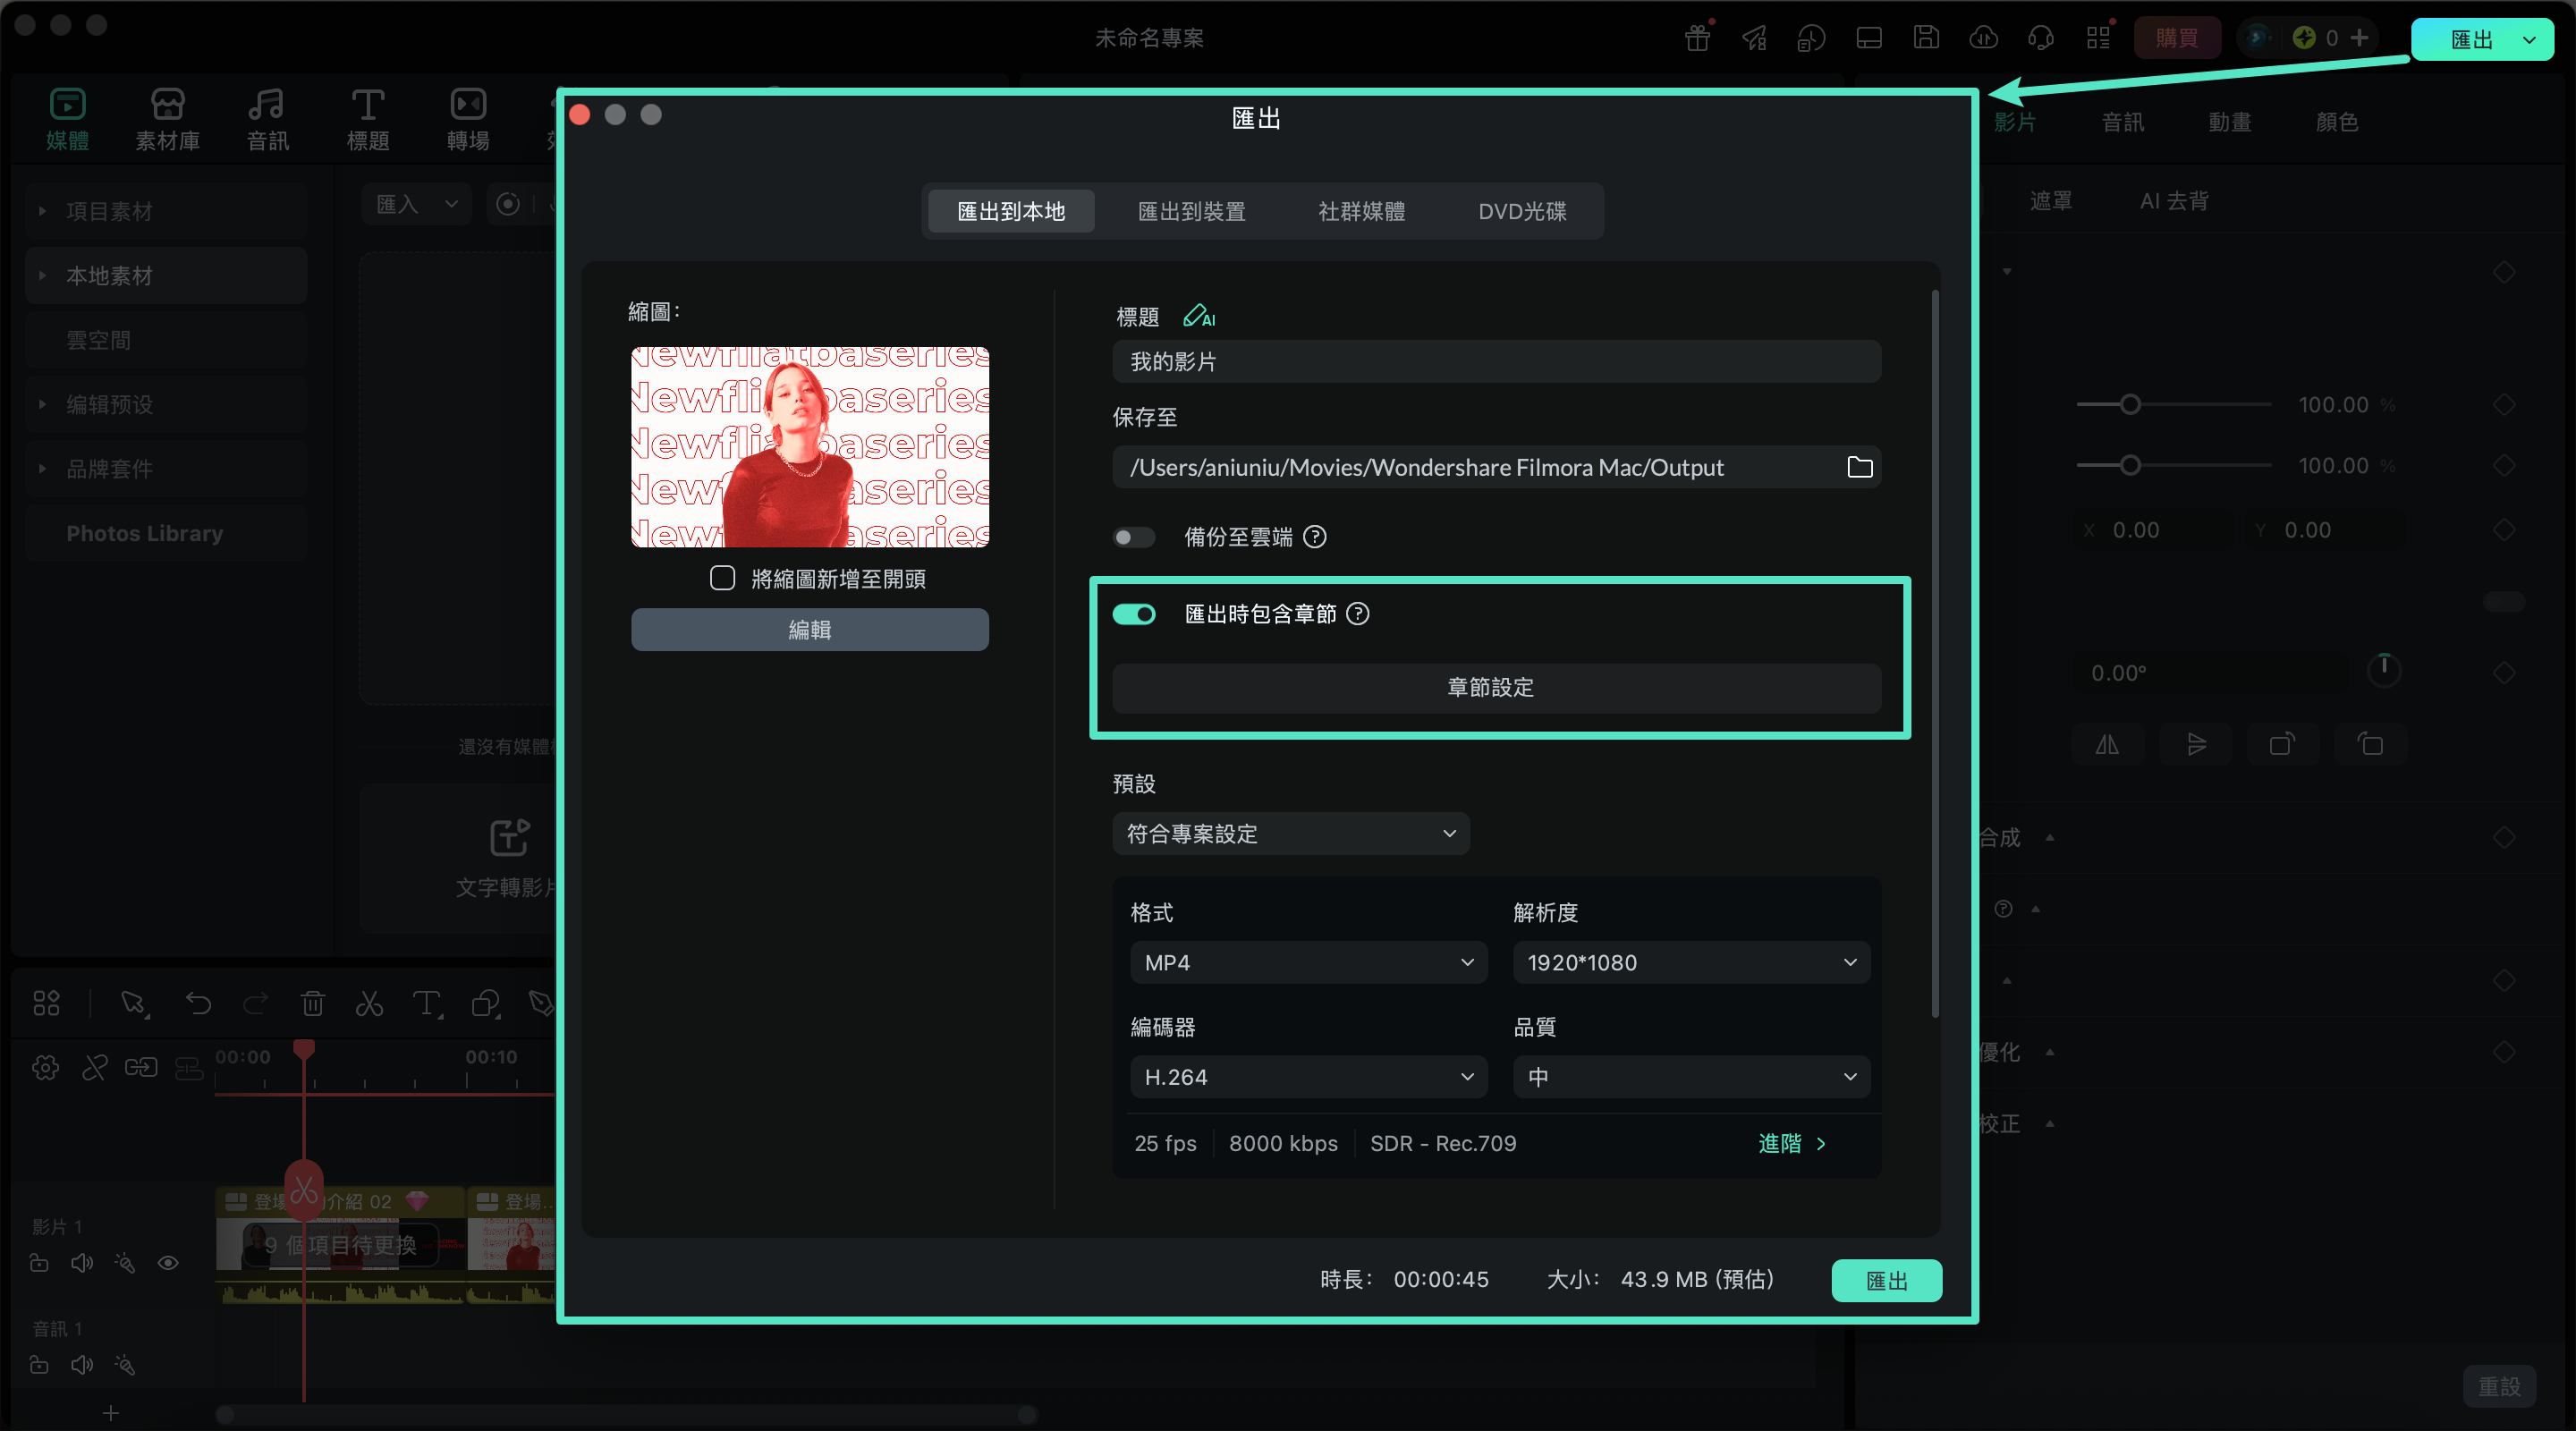Click help icon next to 匯出時包含章節
This screenshot has width=2576, height=1431.
pyautogui.click(x=1357, y=614)
